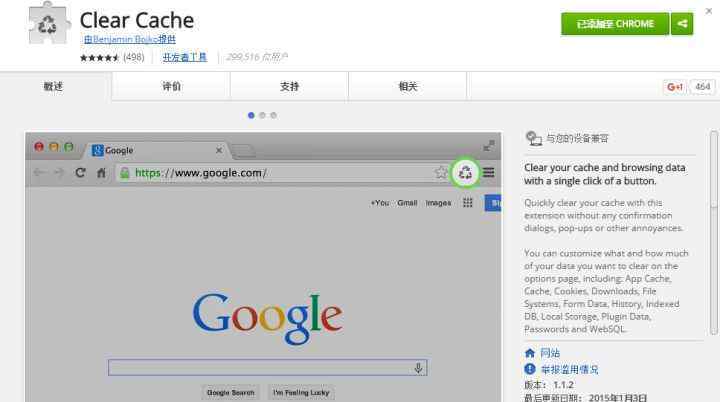Click the (498) review count
Screen dimensions: 720x402
tap(134, 57)
